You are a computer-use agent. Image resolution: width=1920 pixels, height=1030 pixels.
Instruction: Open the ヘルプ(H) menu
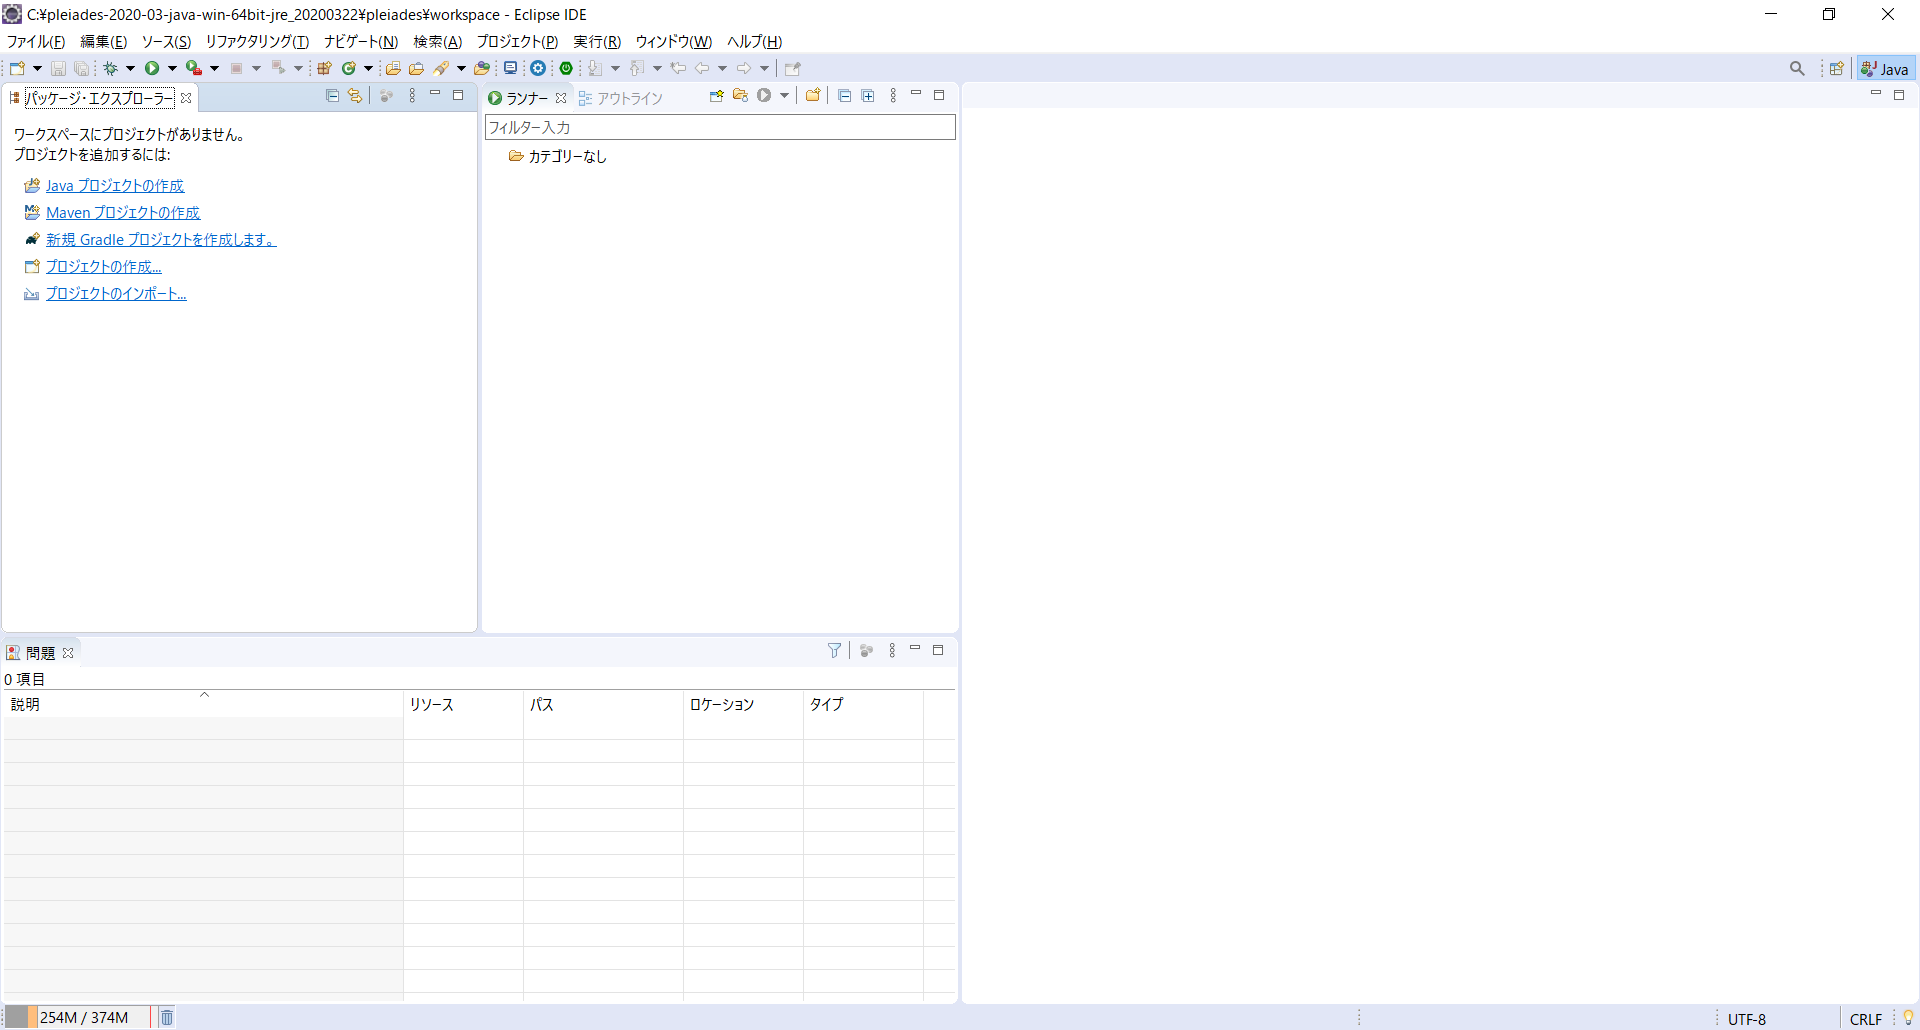point(755,41)
